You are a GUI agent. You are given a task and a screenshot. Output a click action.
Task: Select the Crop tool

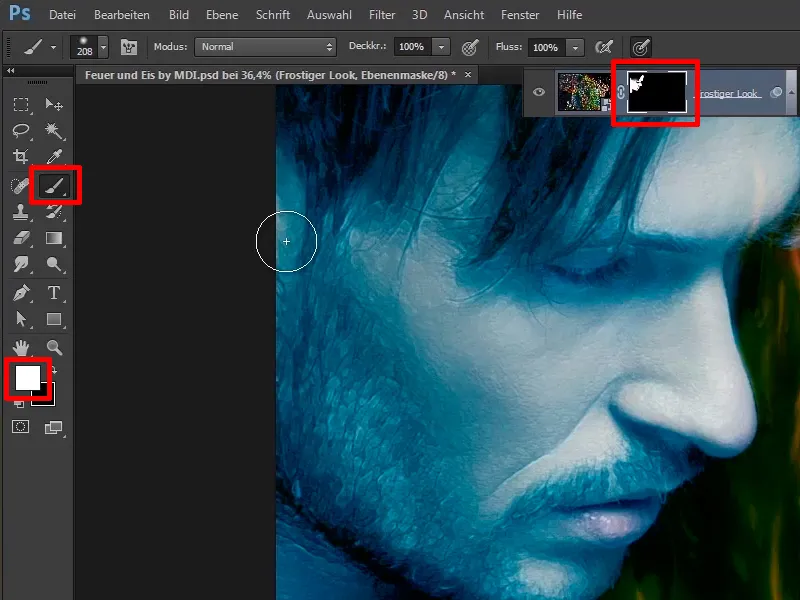point(21,156)
